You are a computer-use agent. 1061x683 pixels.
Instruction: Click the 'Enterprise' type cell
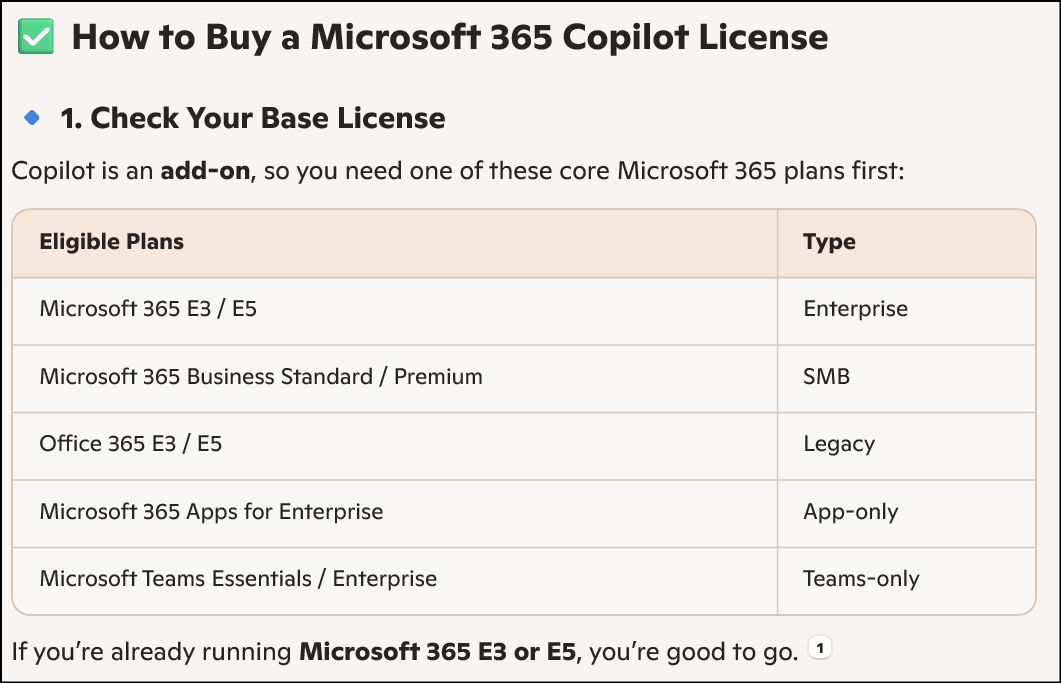(855, 309)
